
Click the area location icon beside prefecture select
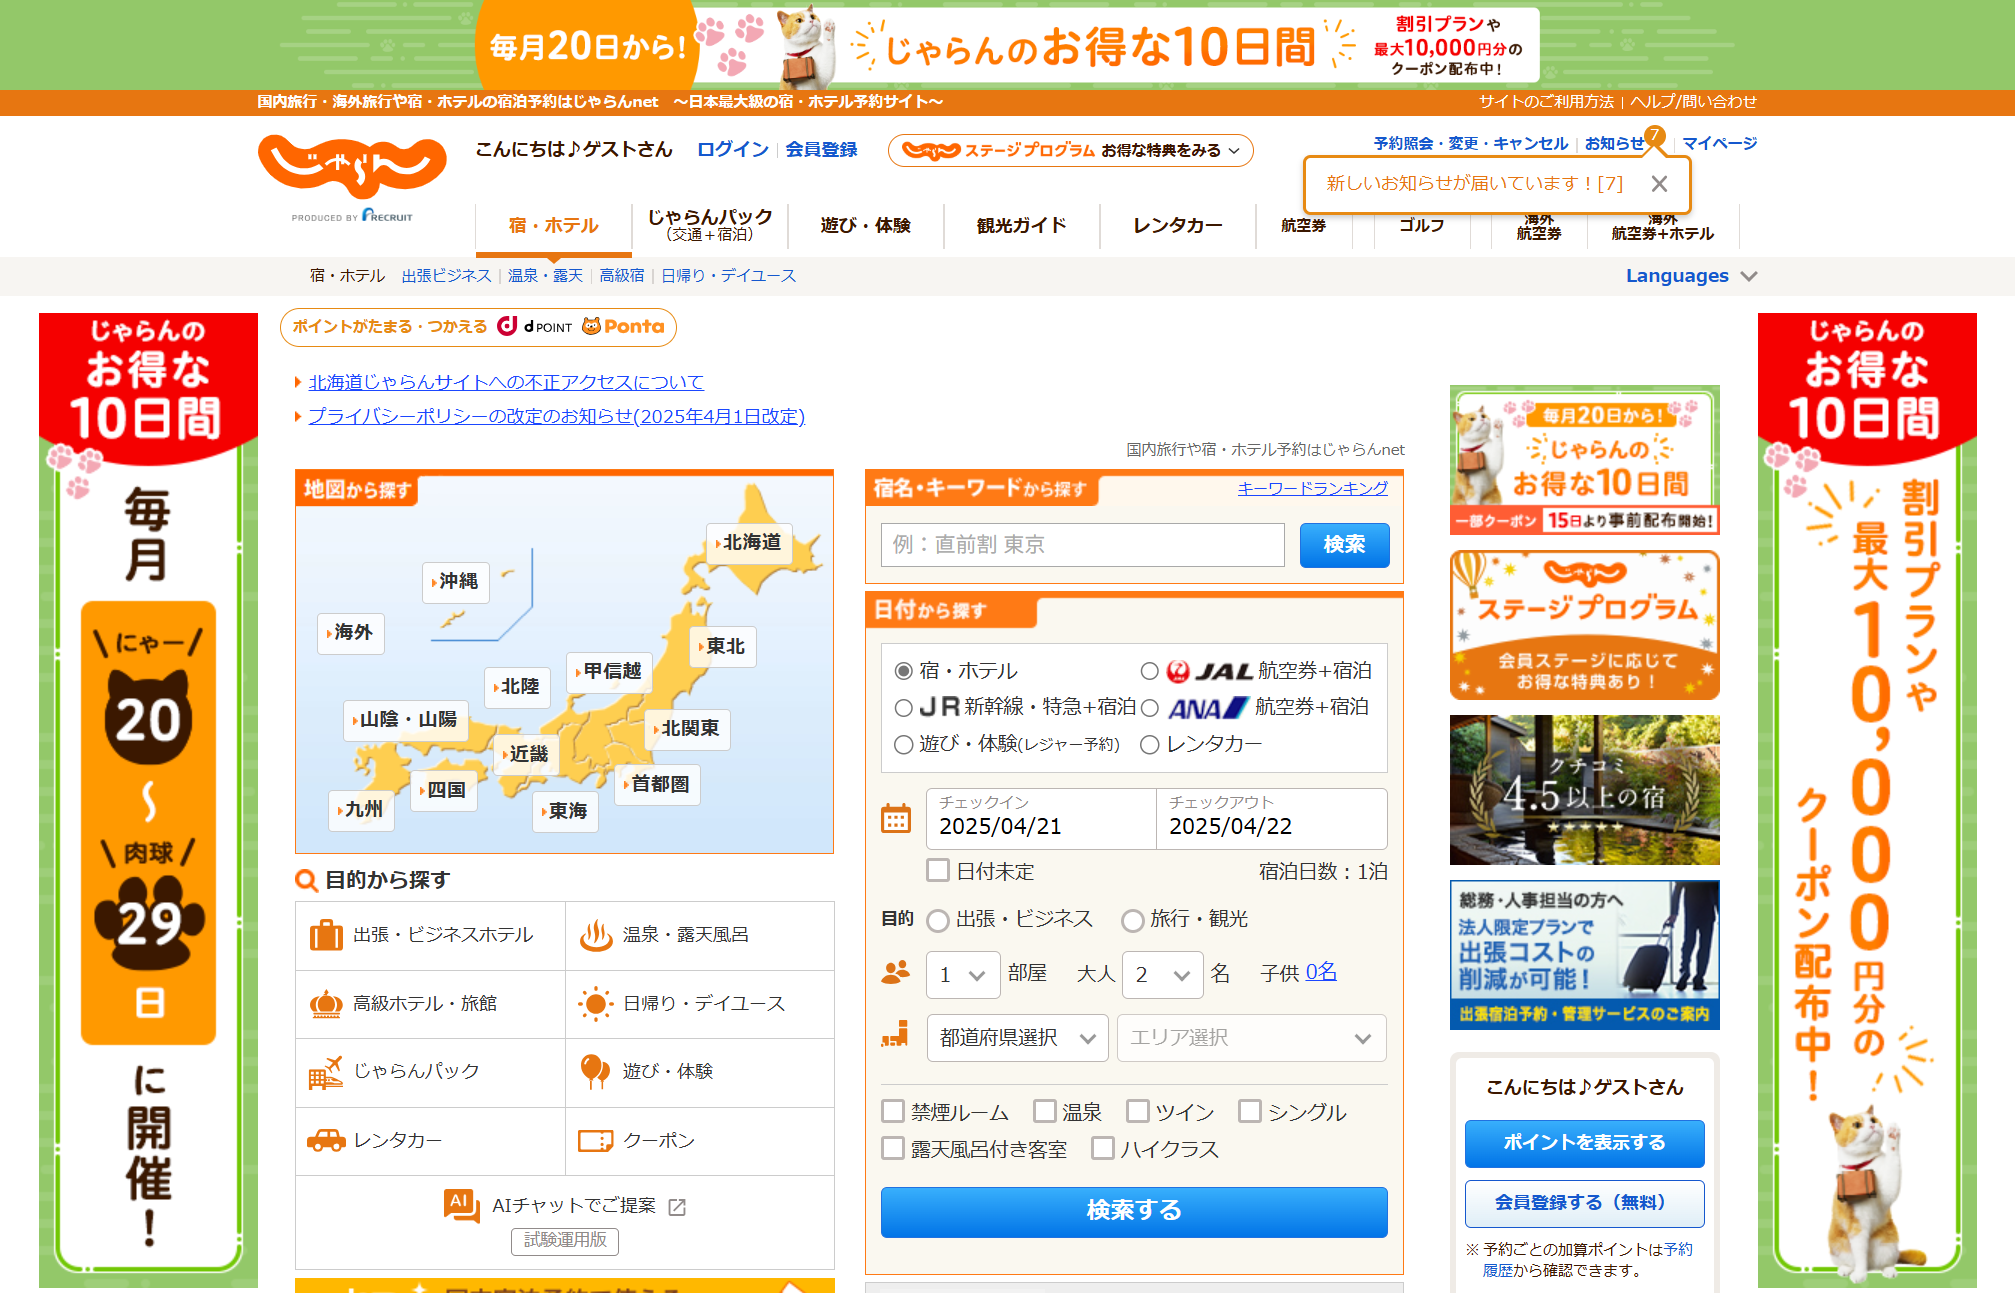[895, 1035]
